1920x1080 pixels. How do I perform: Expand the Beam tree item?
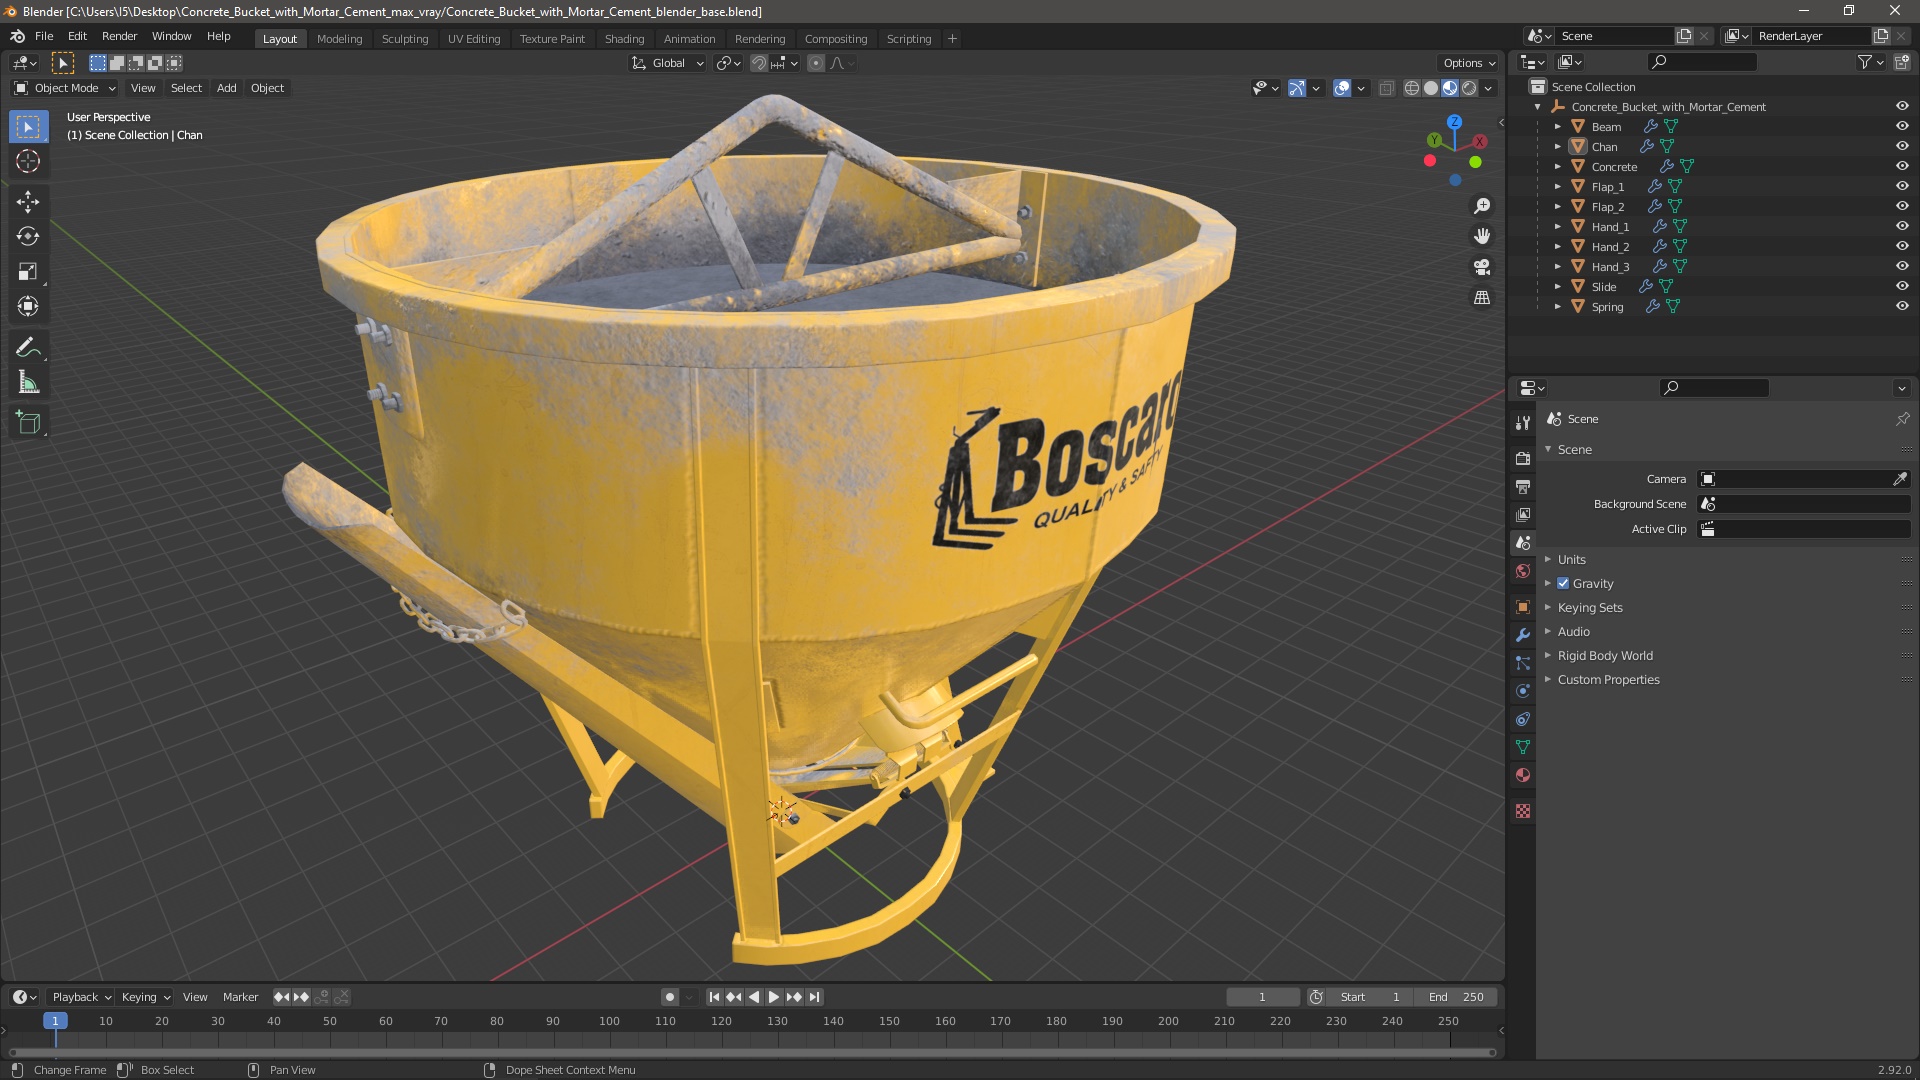point(1557,126)
